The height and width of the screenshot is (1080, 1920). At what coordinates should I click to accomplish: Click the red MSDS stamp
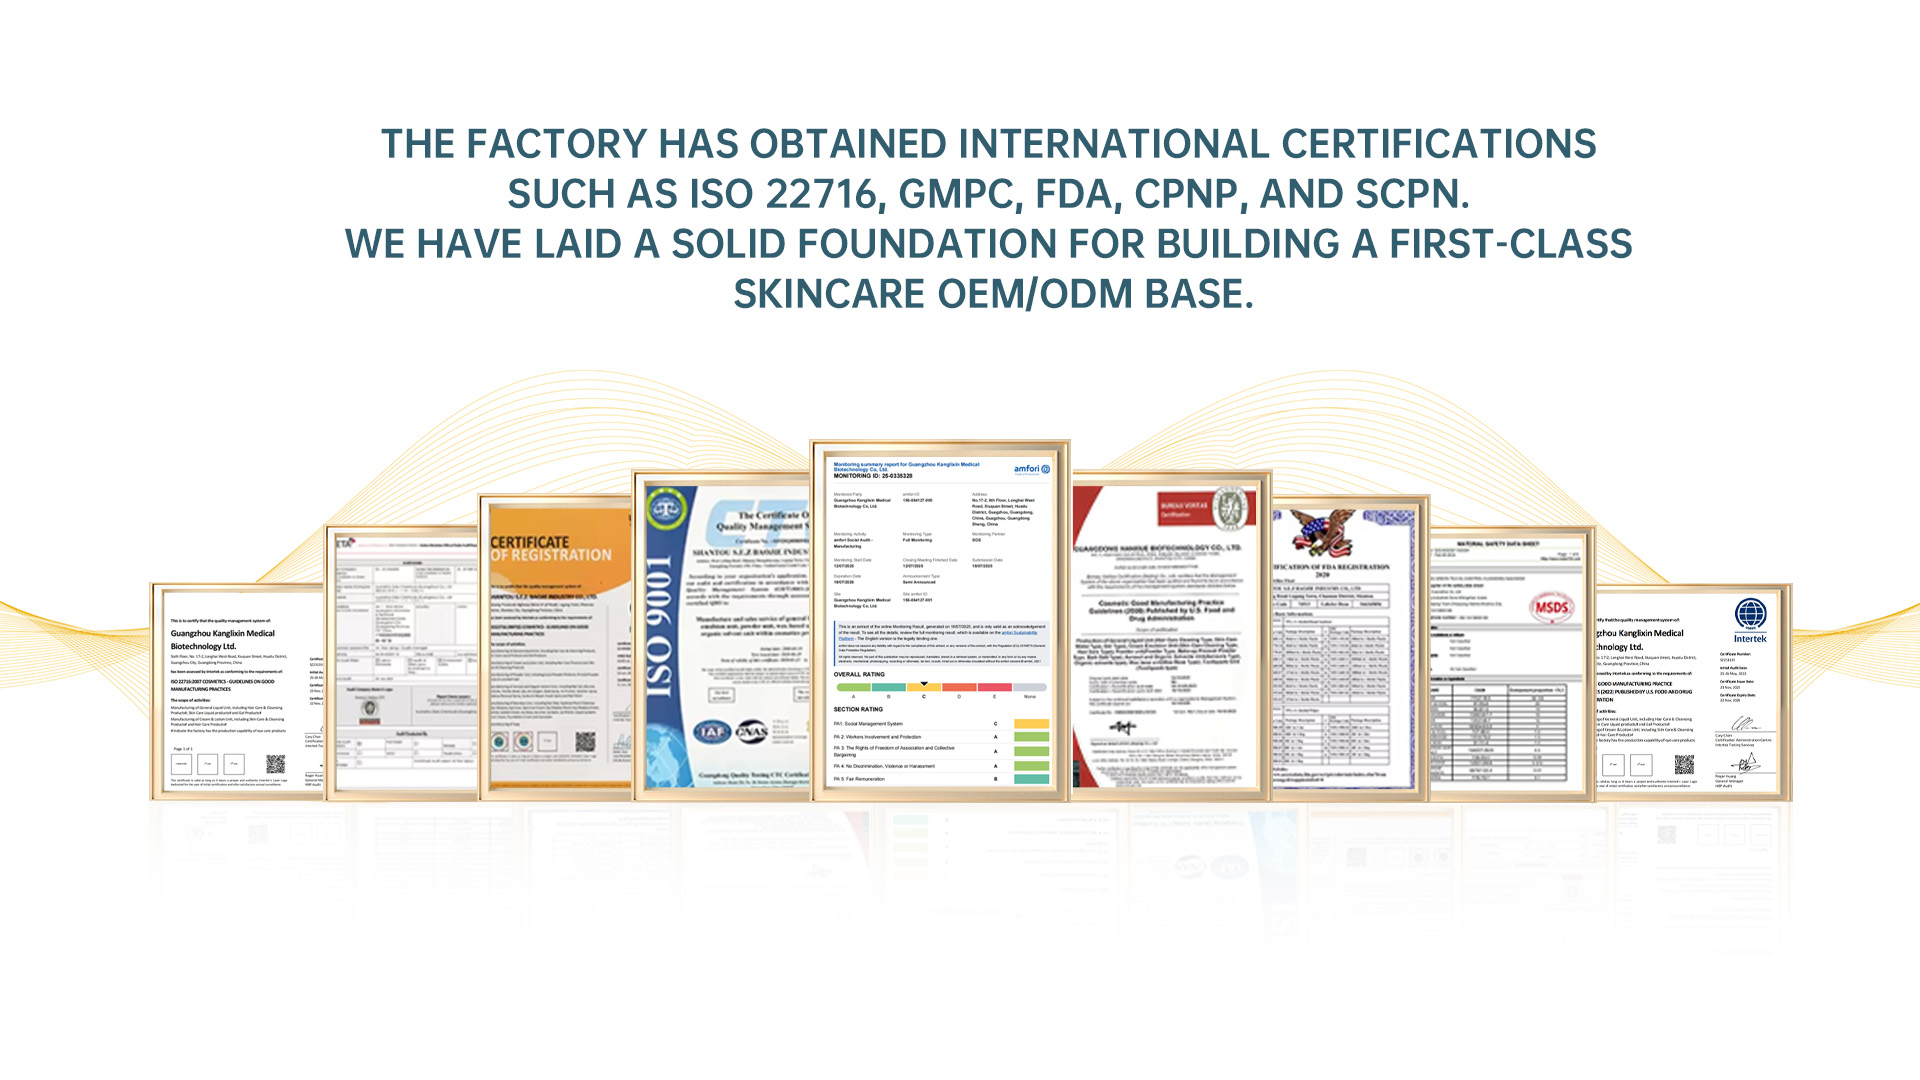click(1551, 606)
